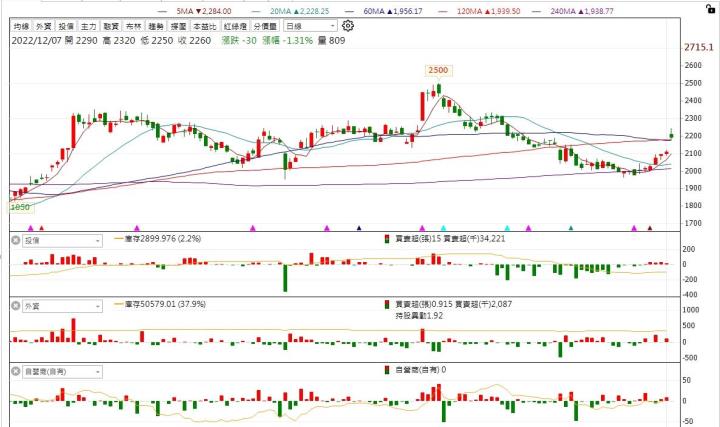Viewport: 720px width, 427px height.
Task: Click the leftmost magenta triangle marker
Action: [x=31, y=228]
